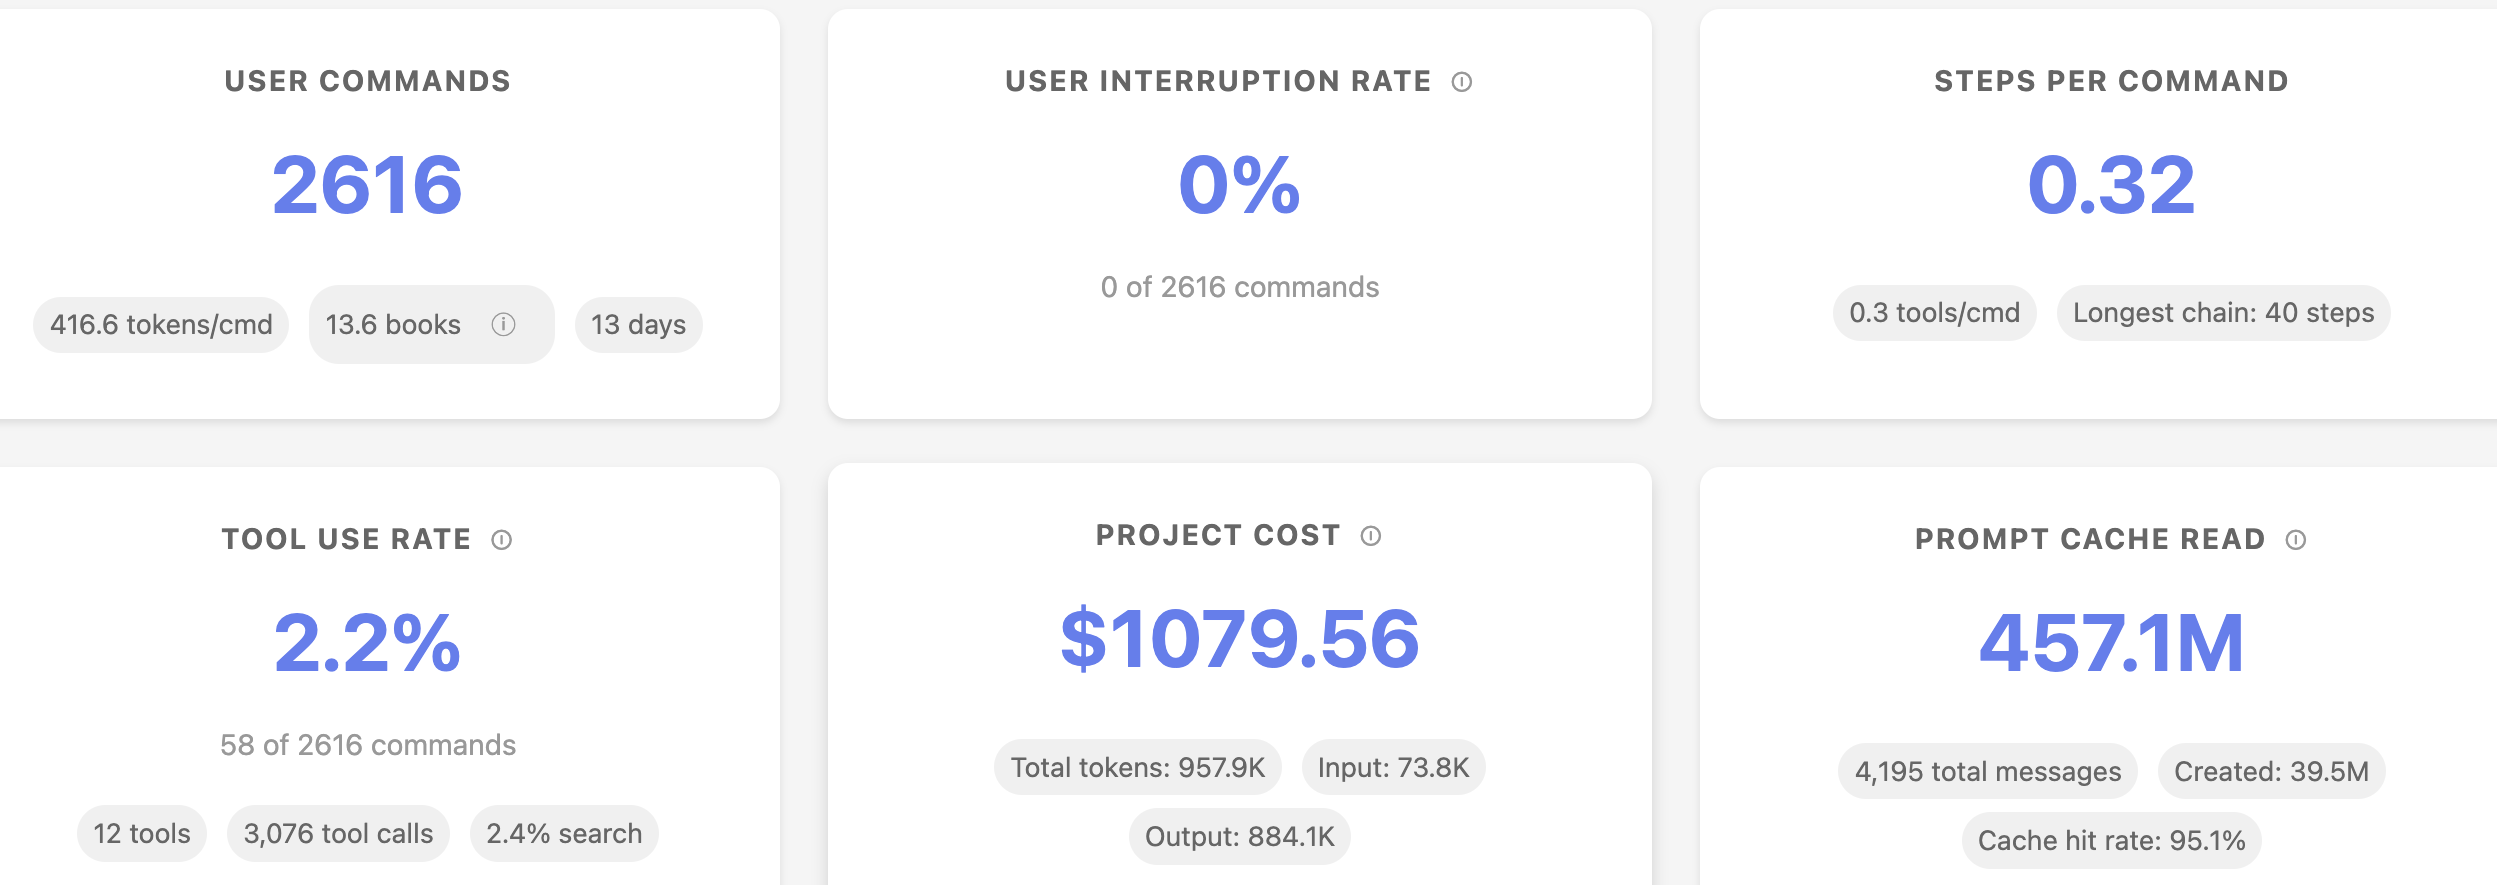Select the 3,076 tool calls badge
The width and height of the screenshot is (2498, 886).
(x=338, y=834)
